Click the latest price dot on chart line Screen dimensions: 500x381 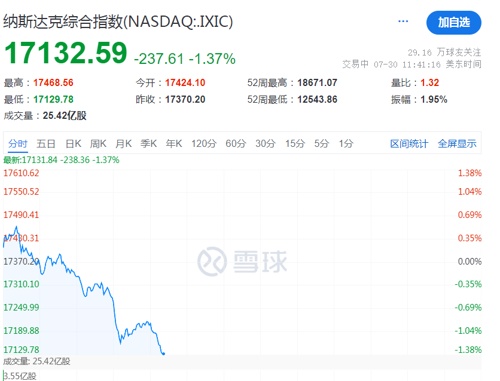pos(163,353)
